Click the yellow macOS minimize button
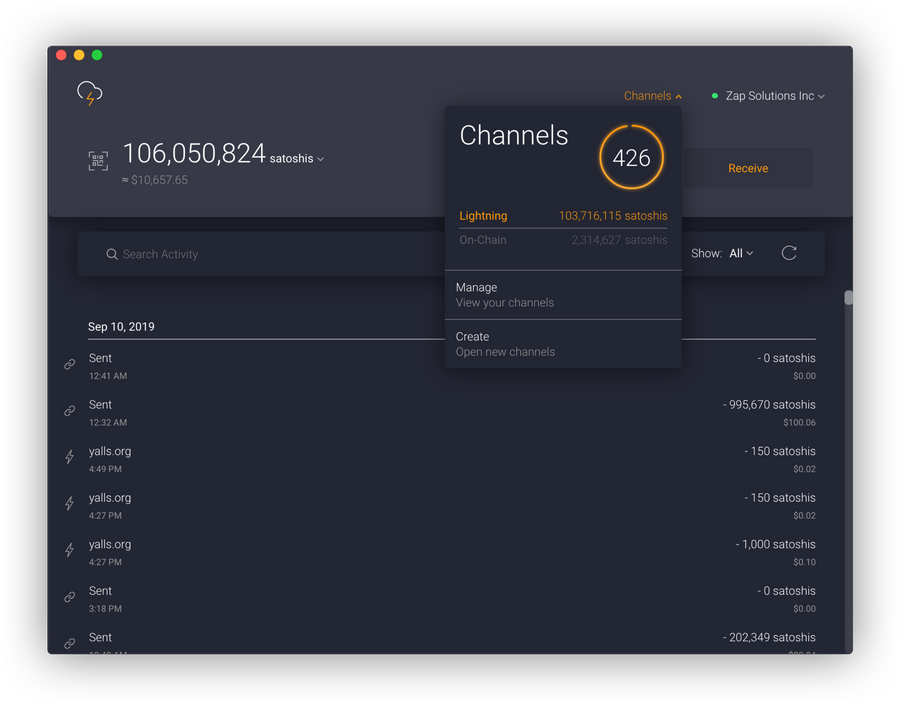 (x=79, y=55)
